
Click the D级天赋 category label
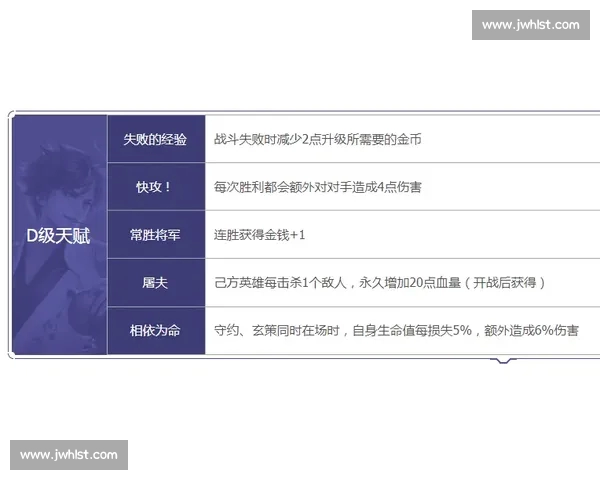pyautogui.click(x=58, y=235)
